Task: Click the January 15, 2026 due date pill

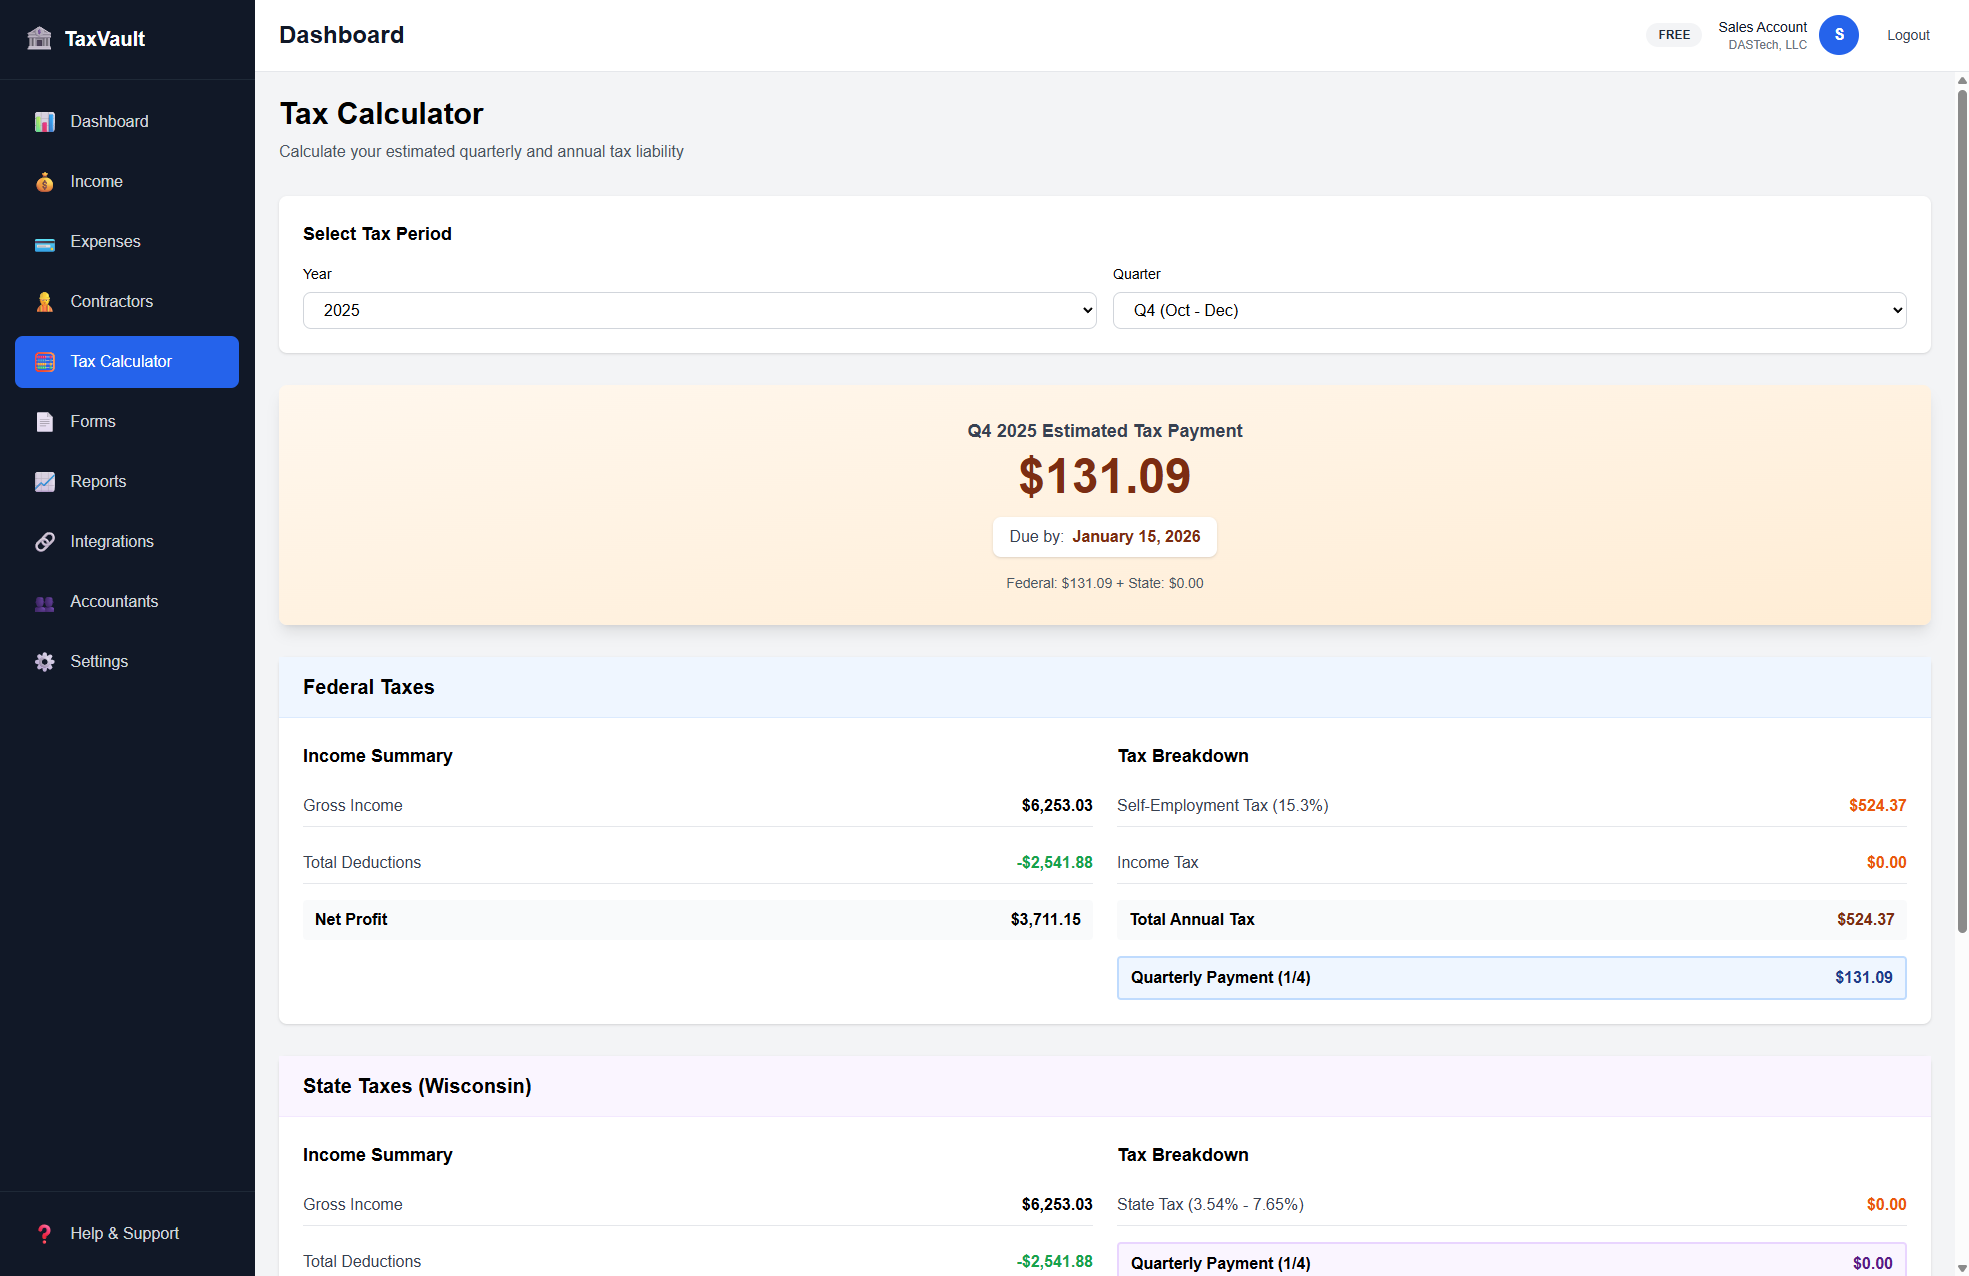Action: [1104, 536]
